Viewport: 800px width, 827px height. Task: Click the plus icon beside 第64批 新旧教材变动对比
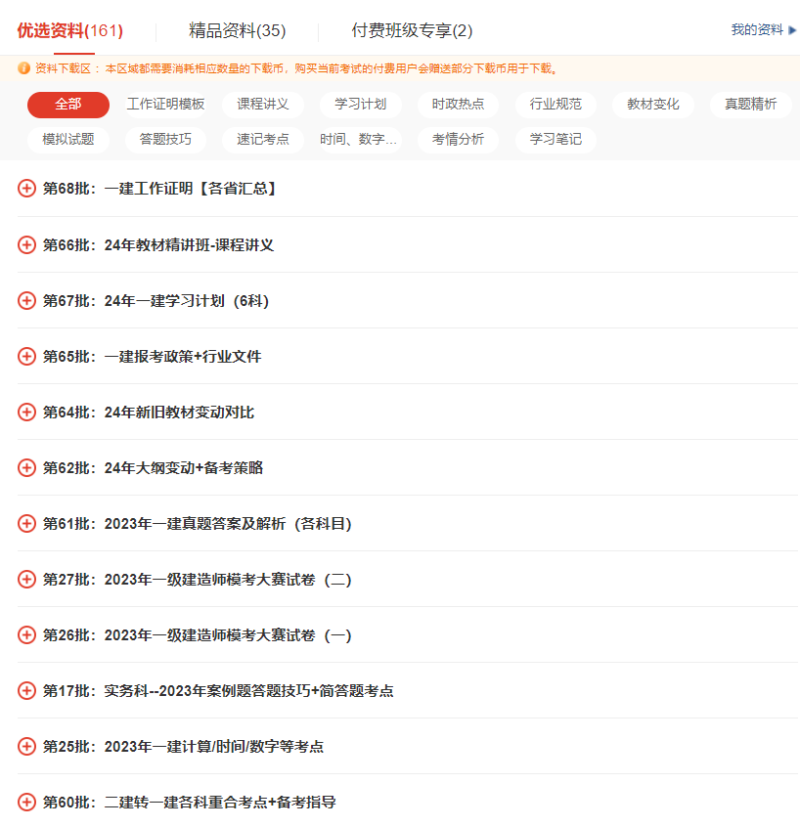click(x=26, y=411)
